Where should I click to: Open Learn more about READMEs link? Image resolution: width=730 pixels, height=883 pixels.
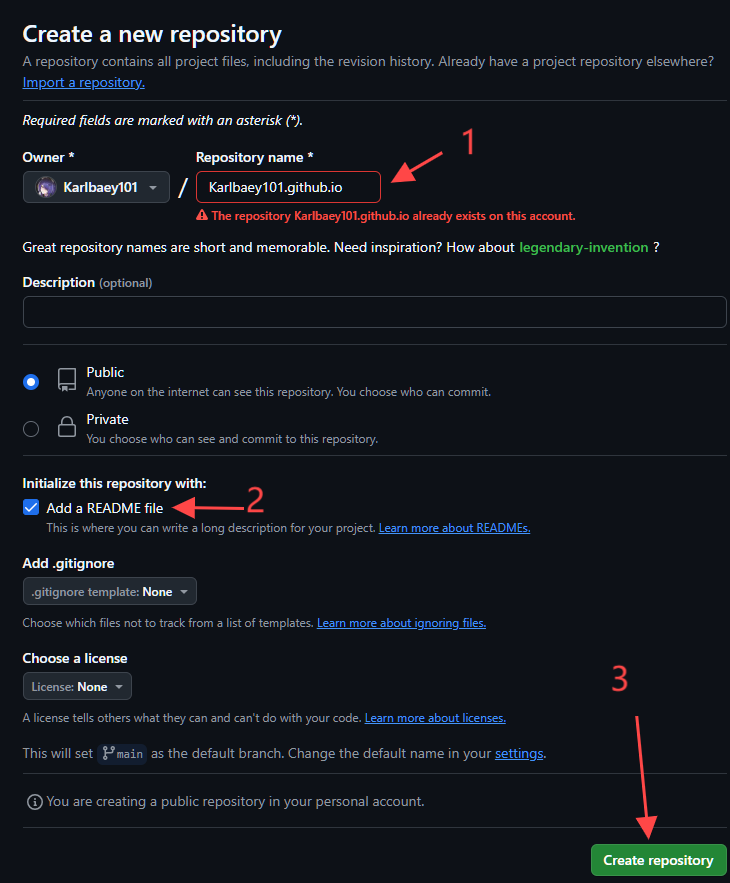coord(454,528)
